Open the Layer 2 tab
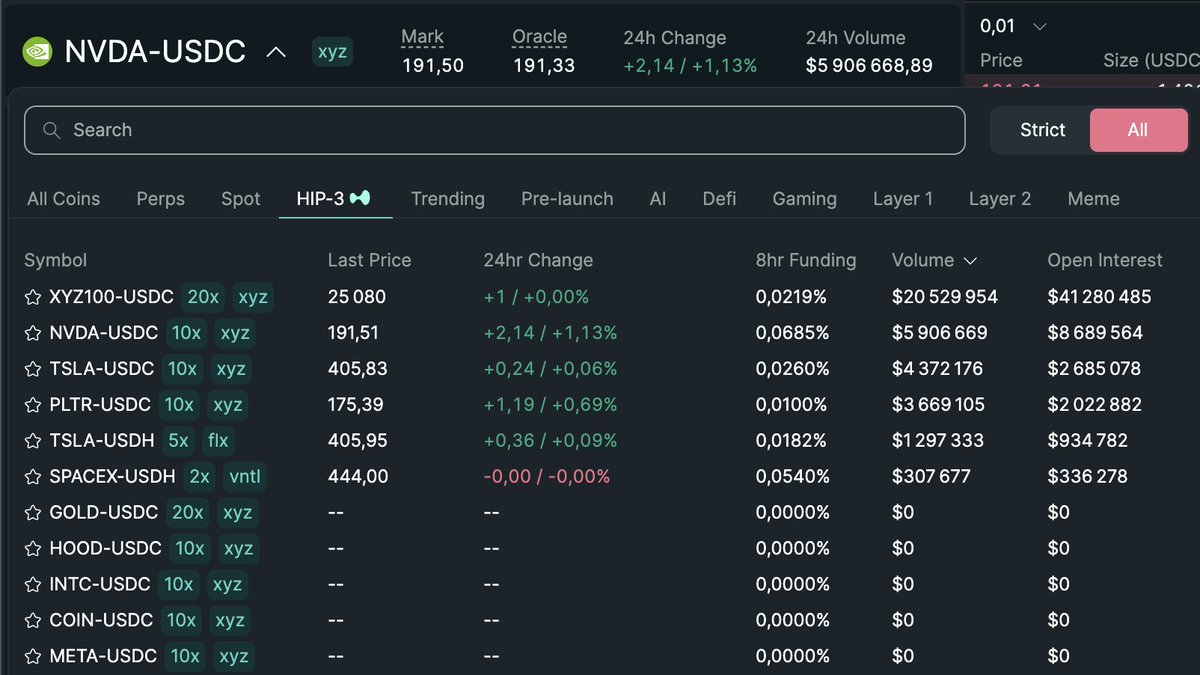This screenshot has width=1200, height=675. point(1000,199)
